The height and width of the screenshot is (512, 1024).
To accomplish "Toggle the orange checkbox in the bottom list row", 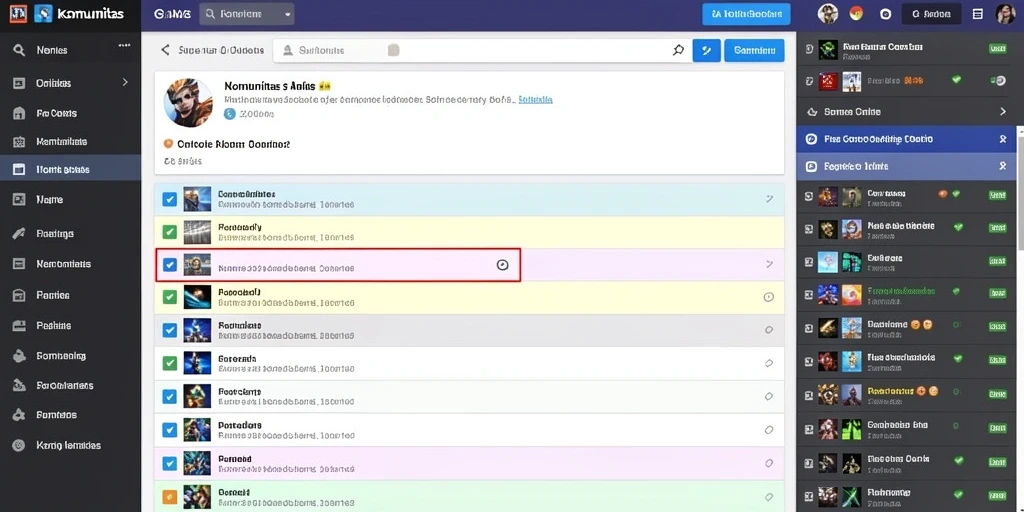I will click(x=170, y=496).
